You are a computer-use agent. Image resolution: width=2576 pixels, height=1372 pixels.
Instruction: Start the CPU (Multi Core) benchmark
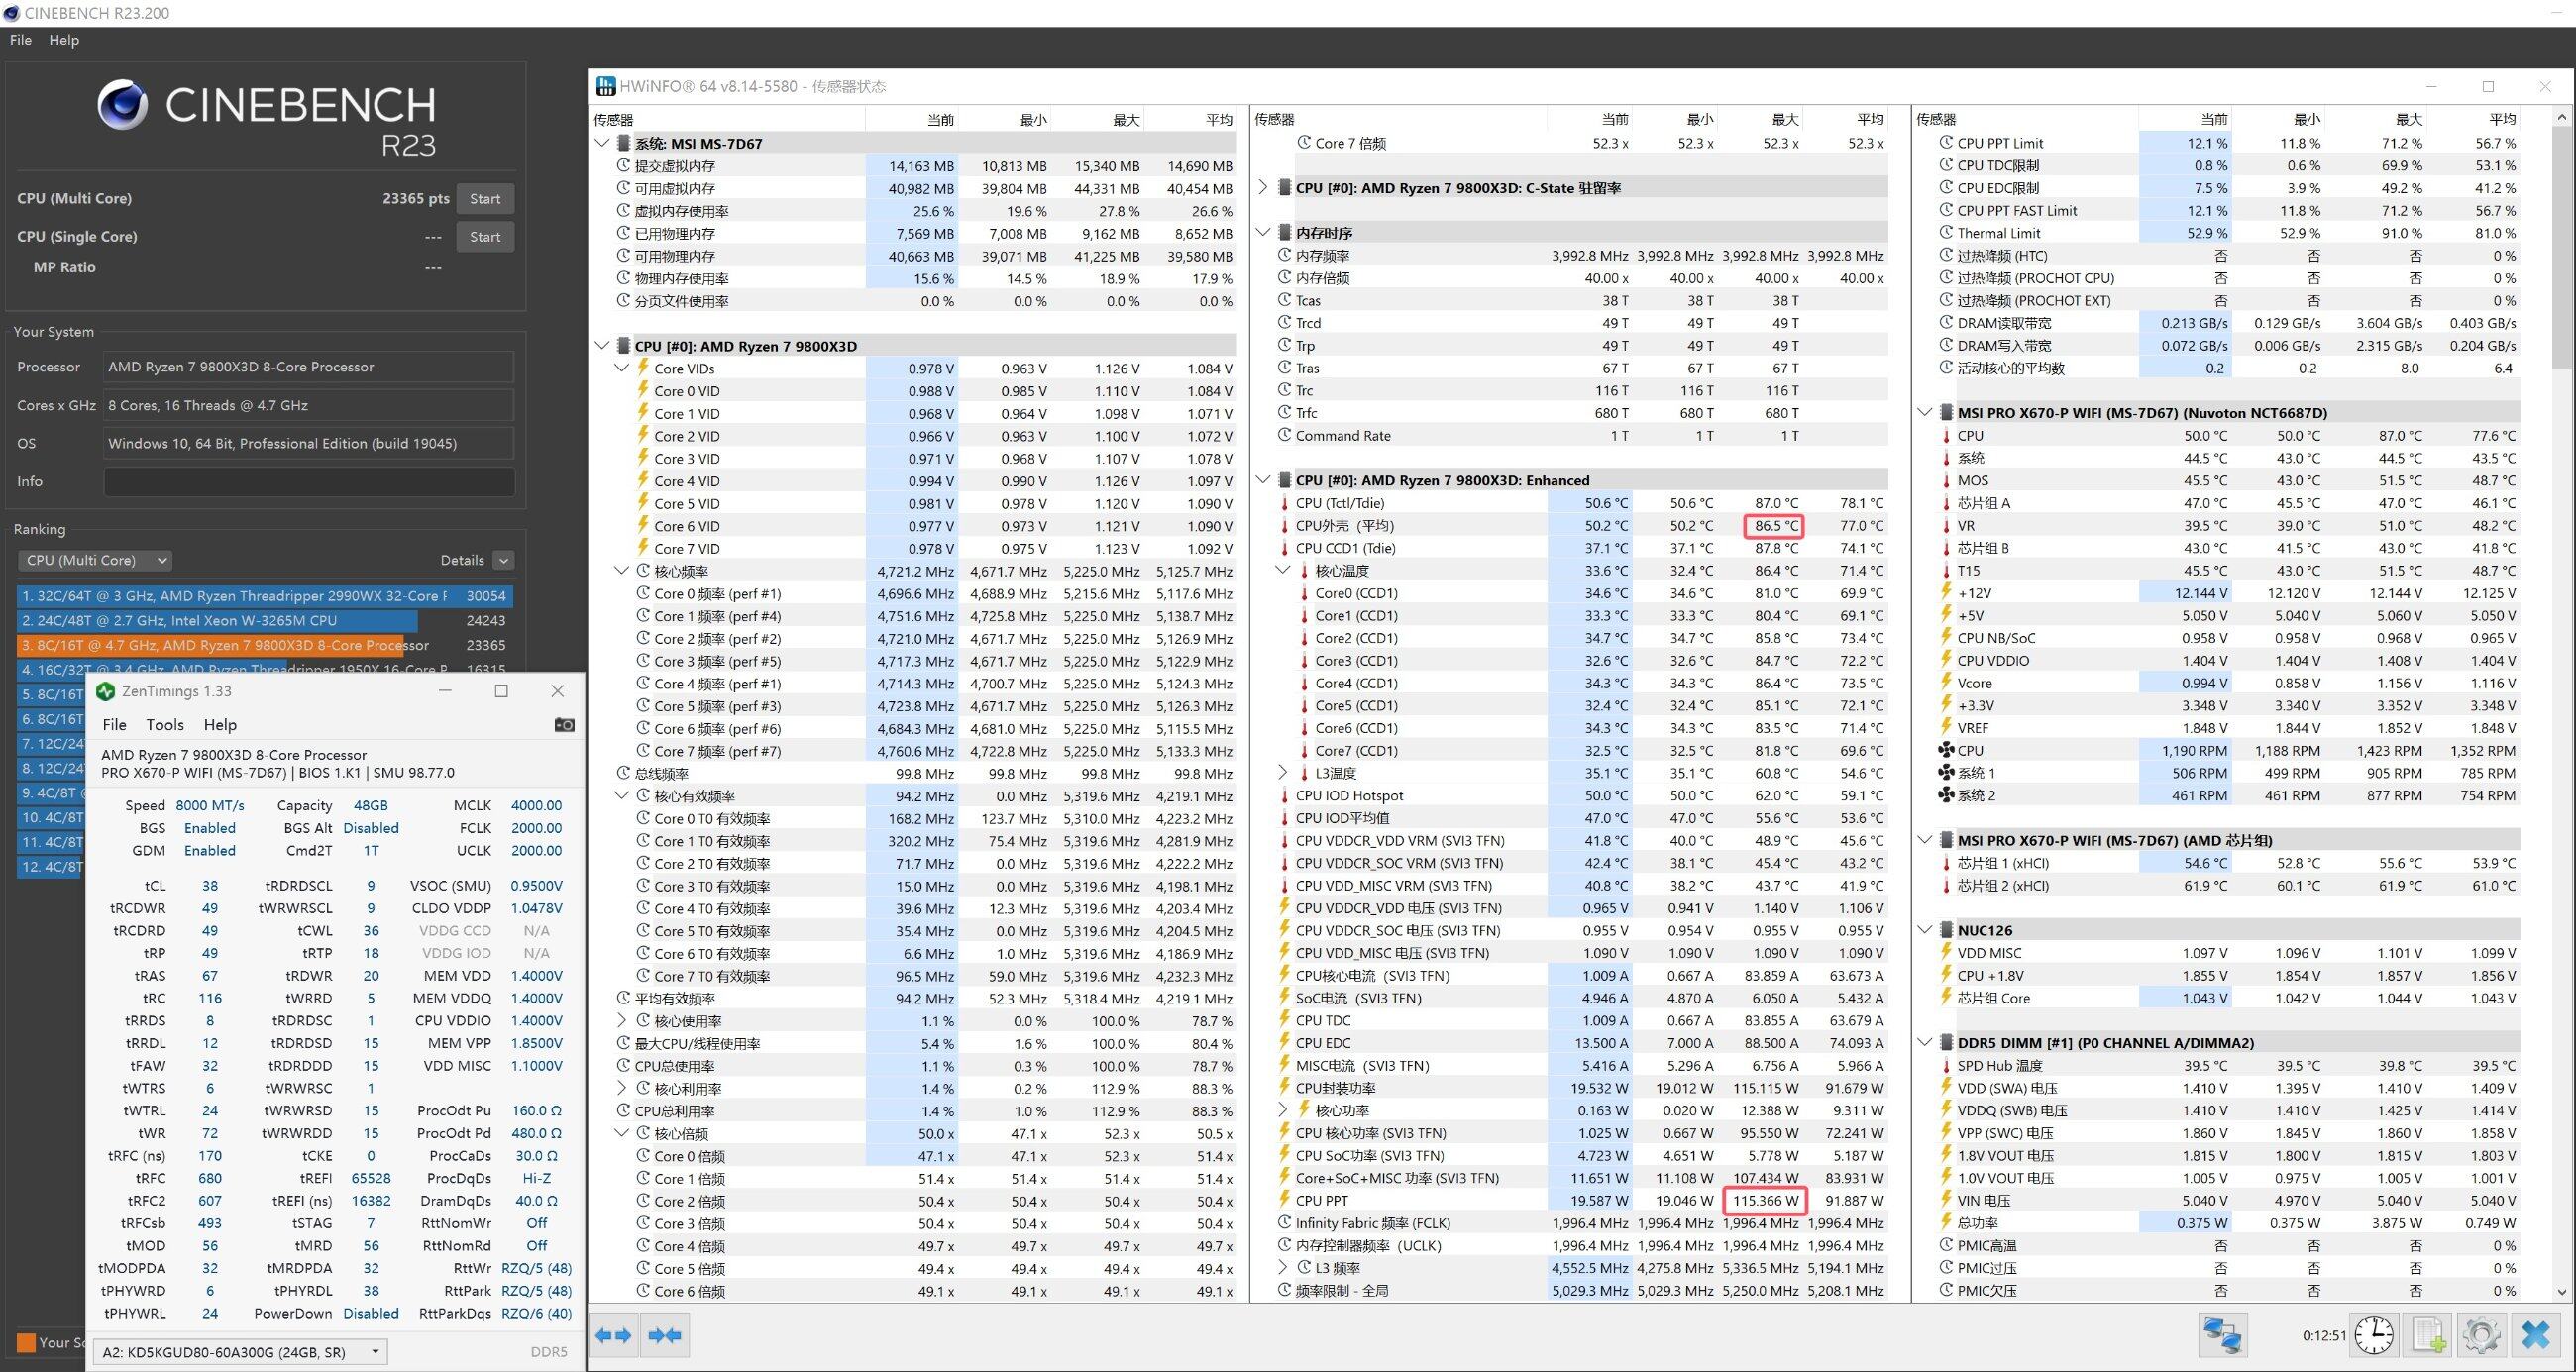tap(485, 199)
